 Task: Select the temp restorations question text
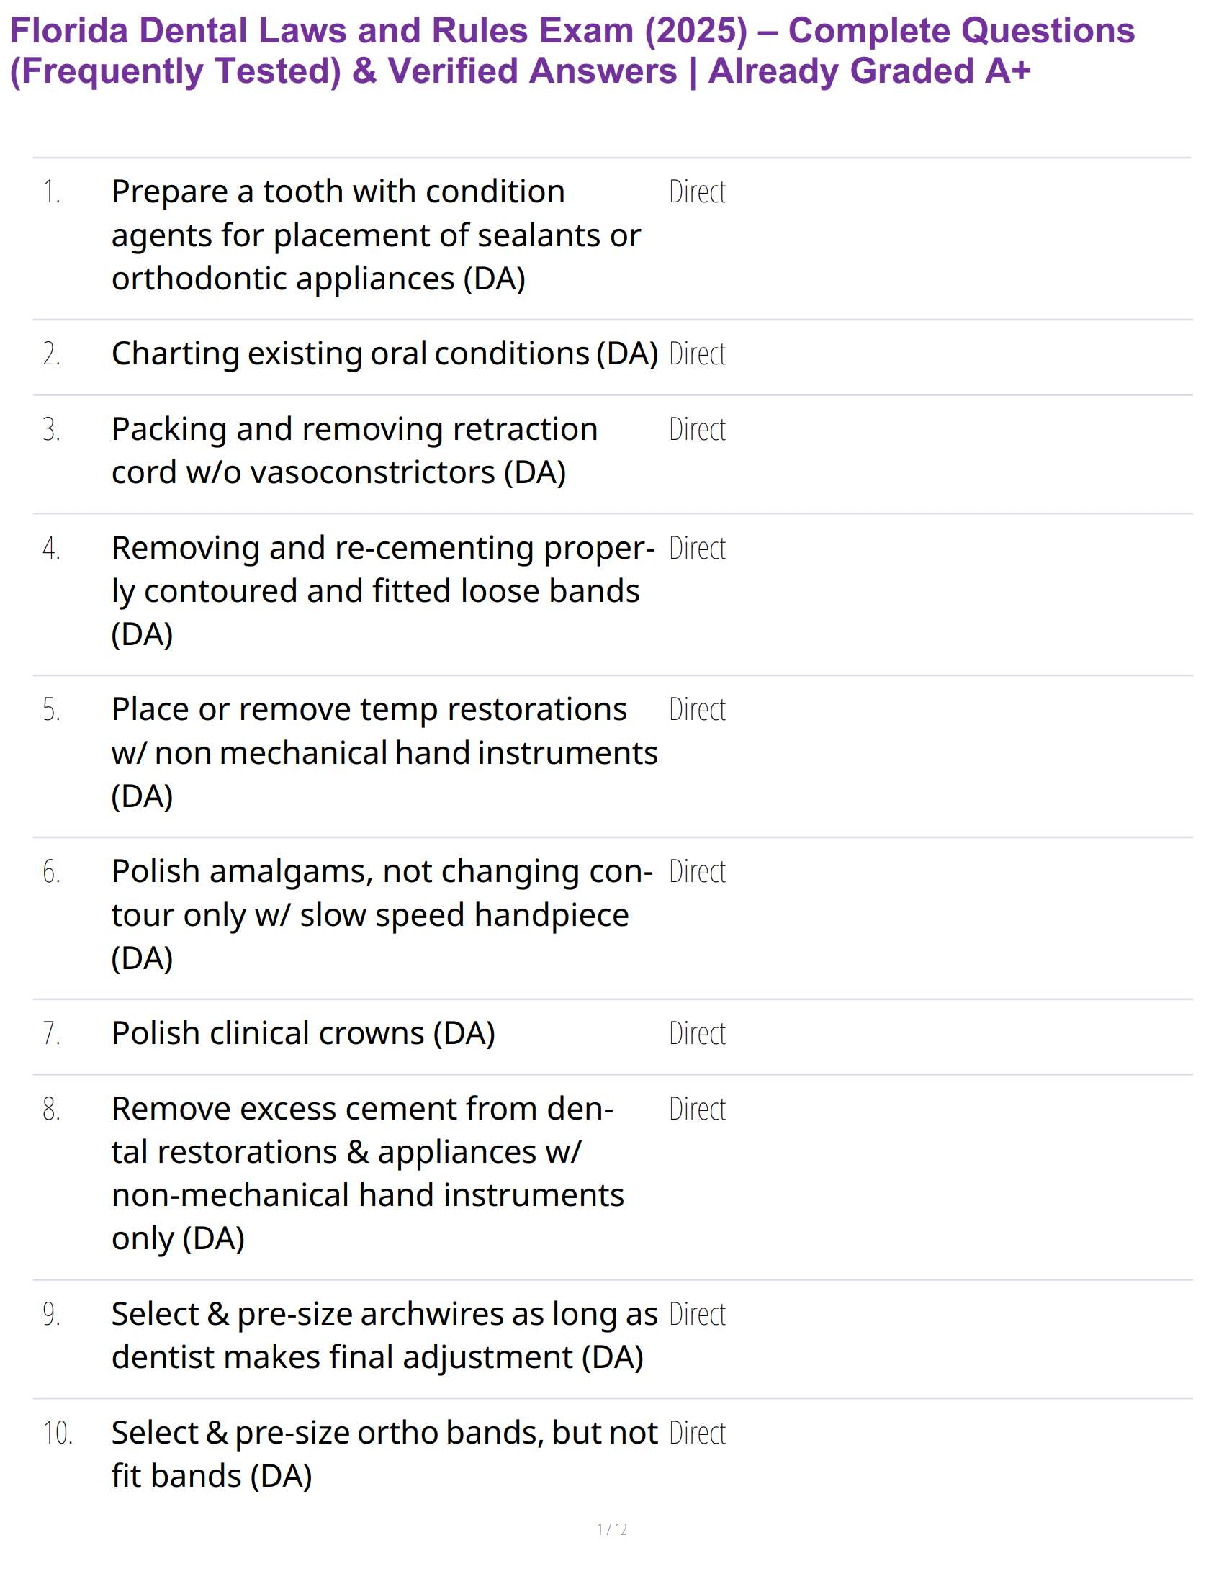384,753
